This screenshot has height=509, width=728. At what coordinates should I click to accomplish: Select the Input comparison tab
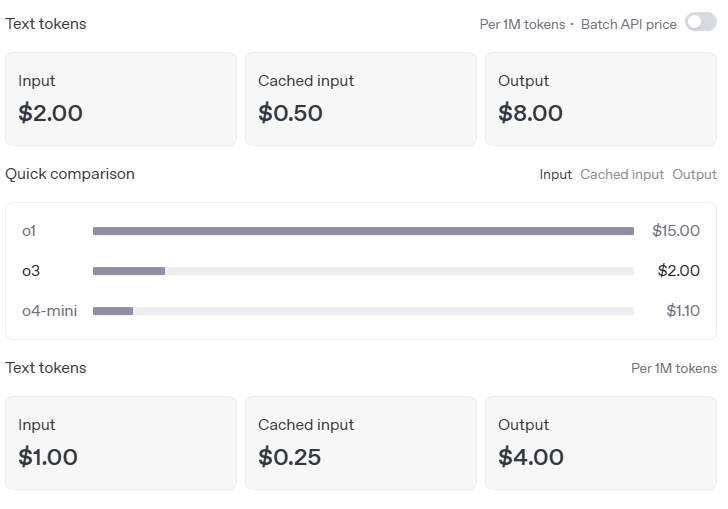(x=555, y=174)
